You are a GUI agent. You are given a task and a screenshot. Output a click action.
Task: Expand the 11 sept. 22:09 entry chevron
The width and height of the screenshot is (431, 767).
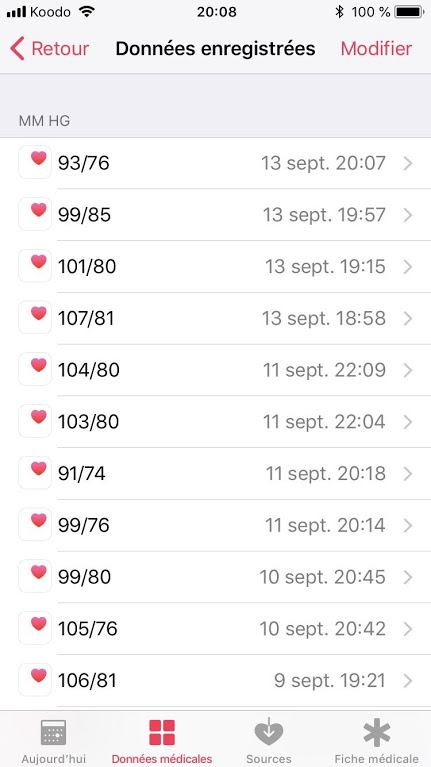click(408, 370)
